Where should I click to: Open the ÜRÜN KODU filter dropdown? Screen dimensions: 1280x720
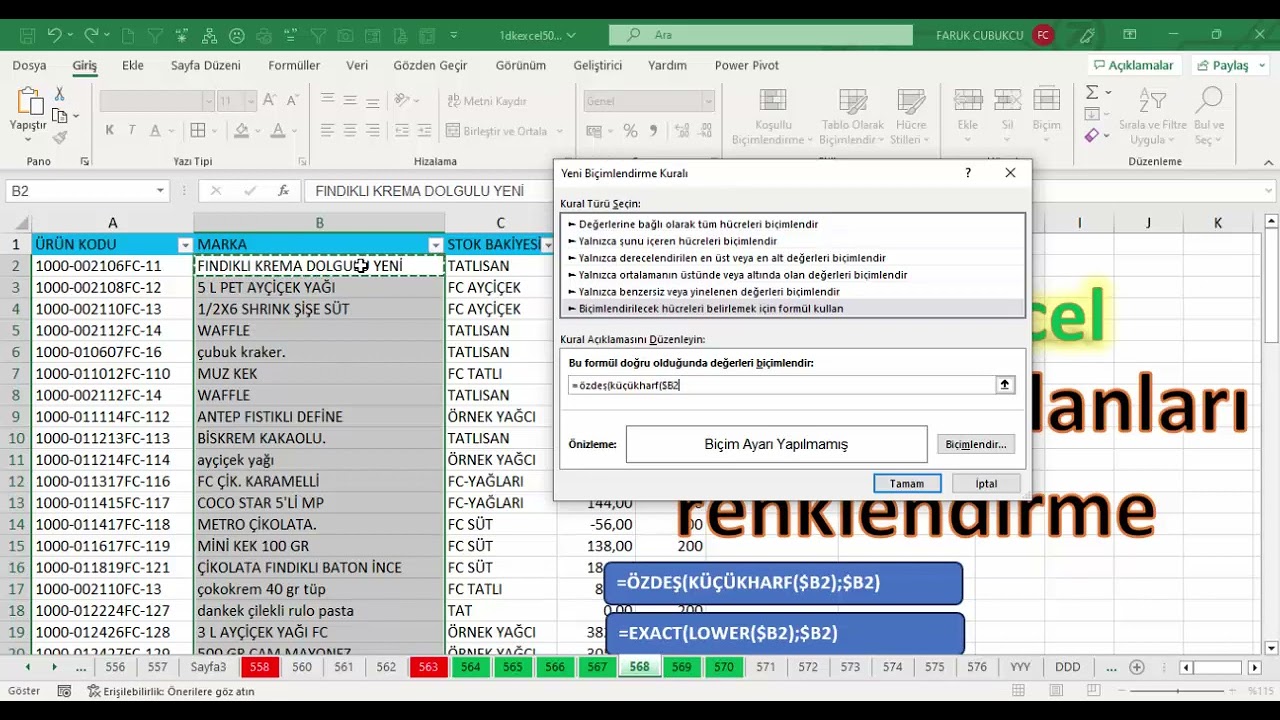[x=184, y=245]
